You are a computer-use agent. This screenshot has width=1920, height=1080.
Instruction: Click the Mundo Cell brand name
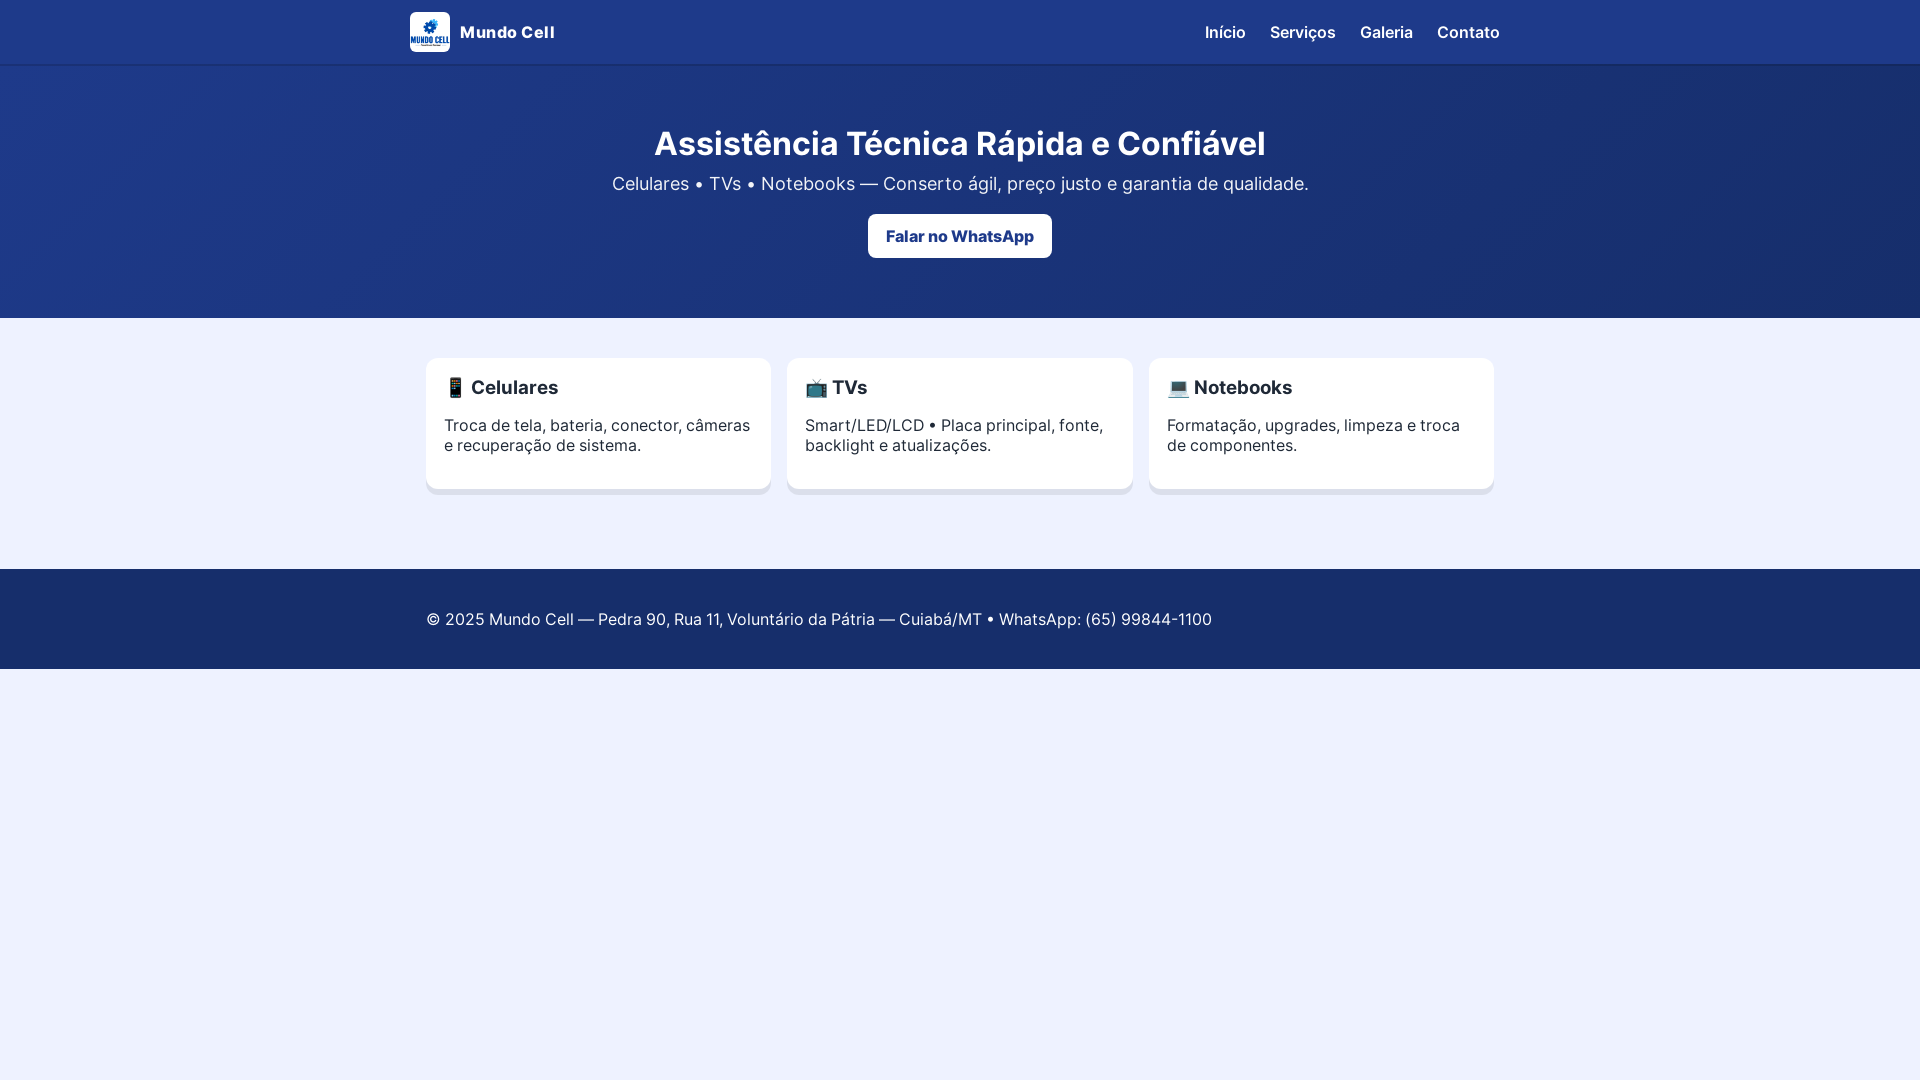[507, 32]
